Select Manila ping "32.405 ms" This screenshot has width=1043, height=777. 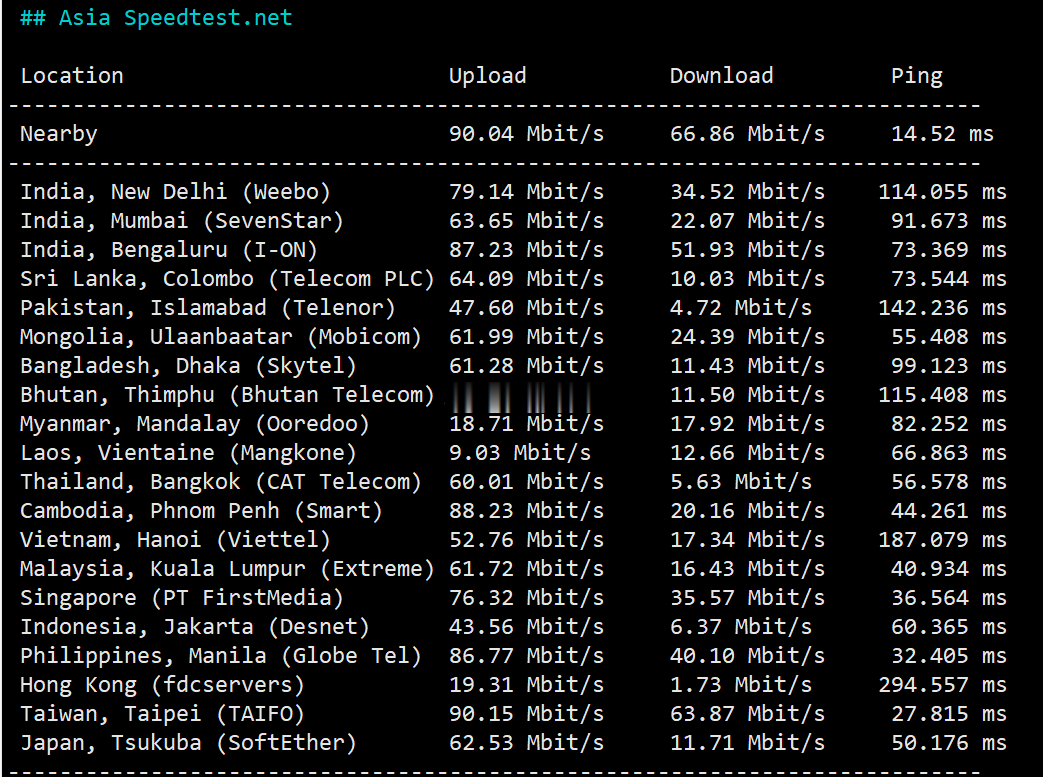click(x=949, y=656)
